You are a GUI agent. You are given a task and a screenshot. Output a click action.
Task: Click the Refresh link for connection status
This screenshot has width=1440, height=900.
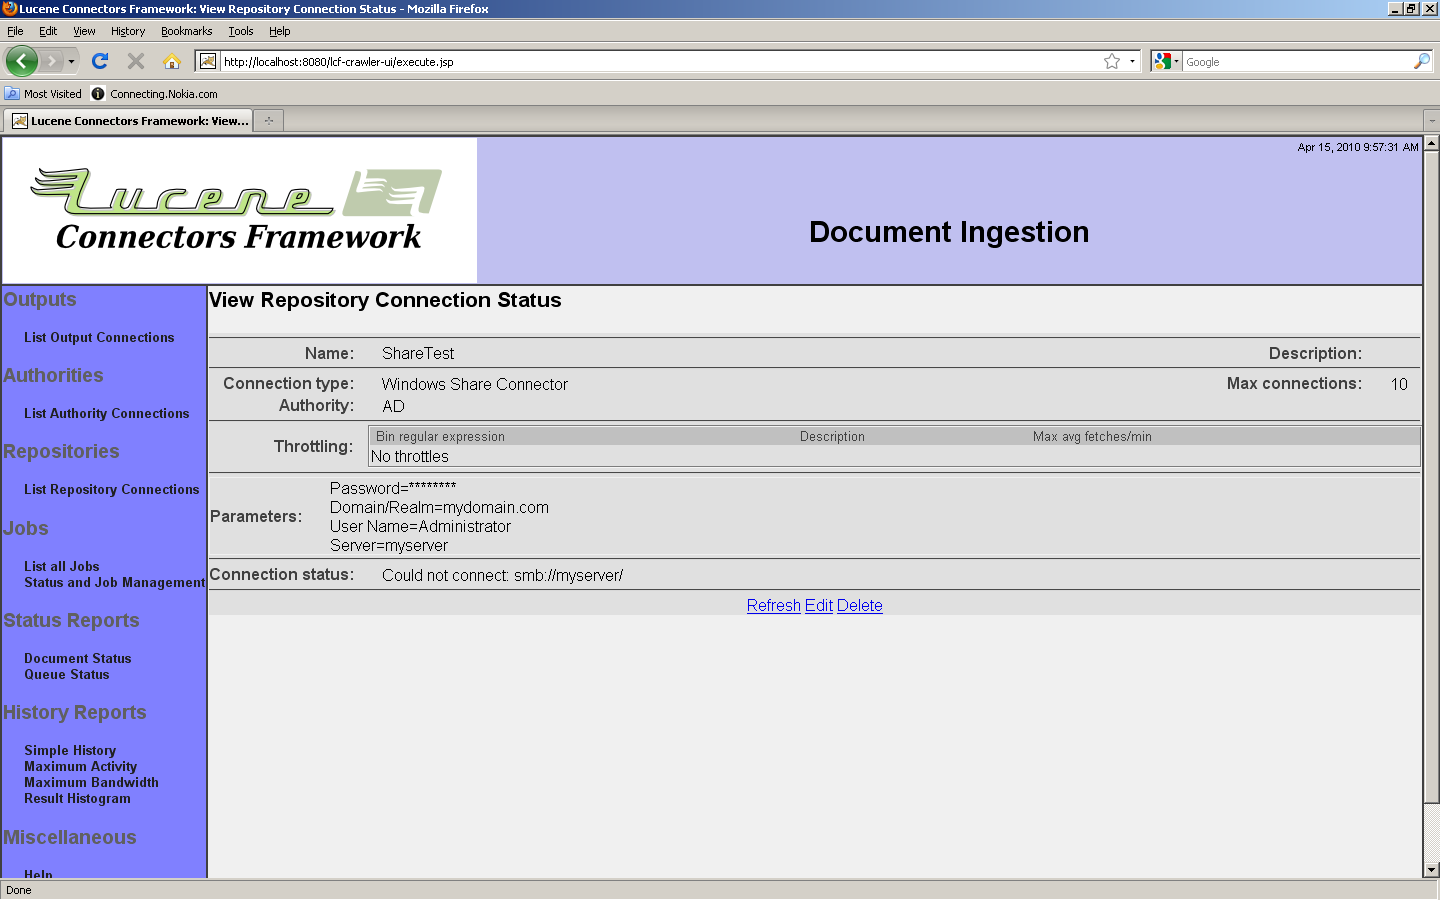[x=773, y=605]
